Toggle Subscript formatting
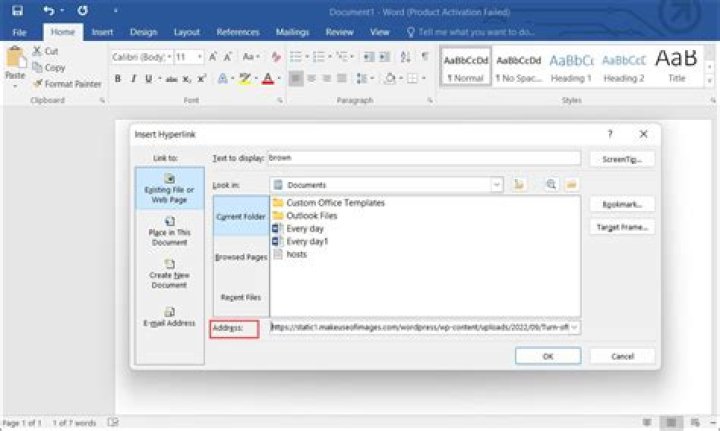The height and width of the screenshot is (431, 720). click(x=186, y=79)
